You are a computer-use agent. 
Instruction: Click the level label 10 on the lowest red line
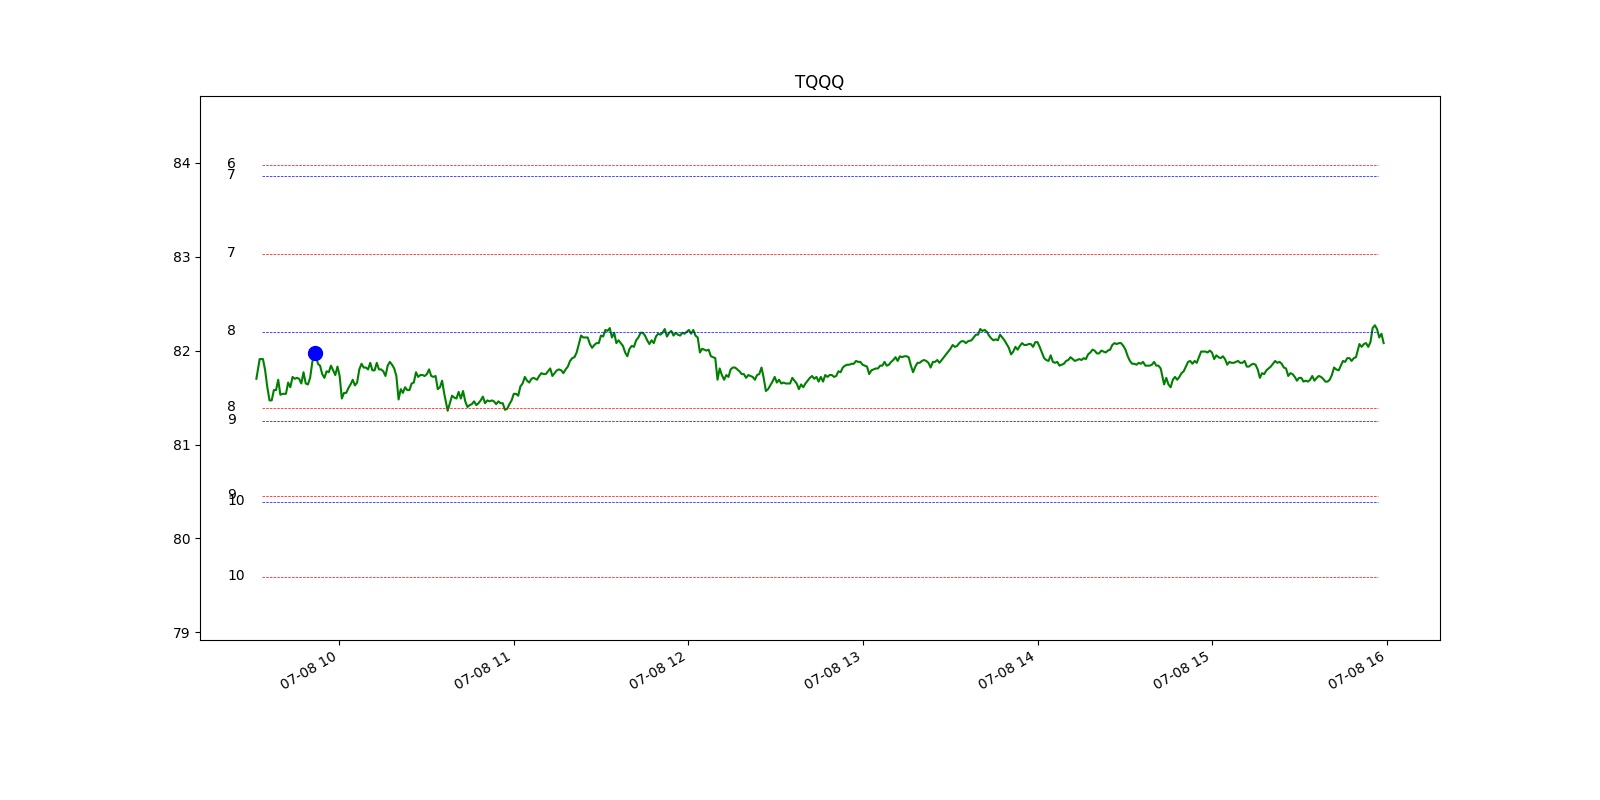tap(236, 575)
